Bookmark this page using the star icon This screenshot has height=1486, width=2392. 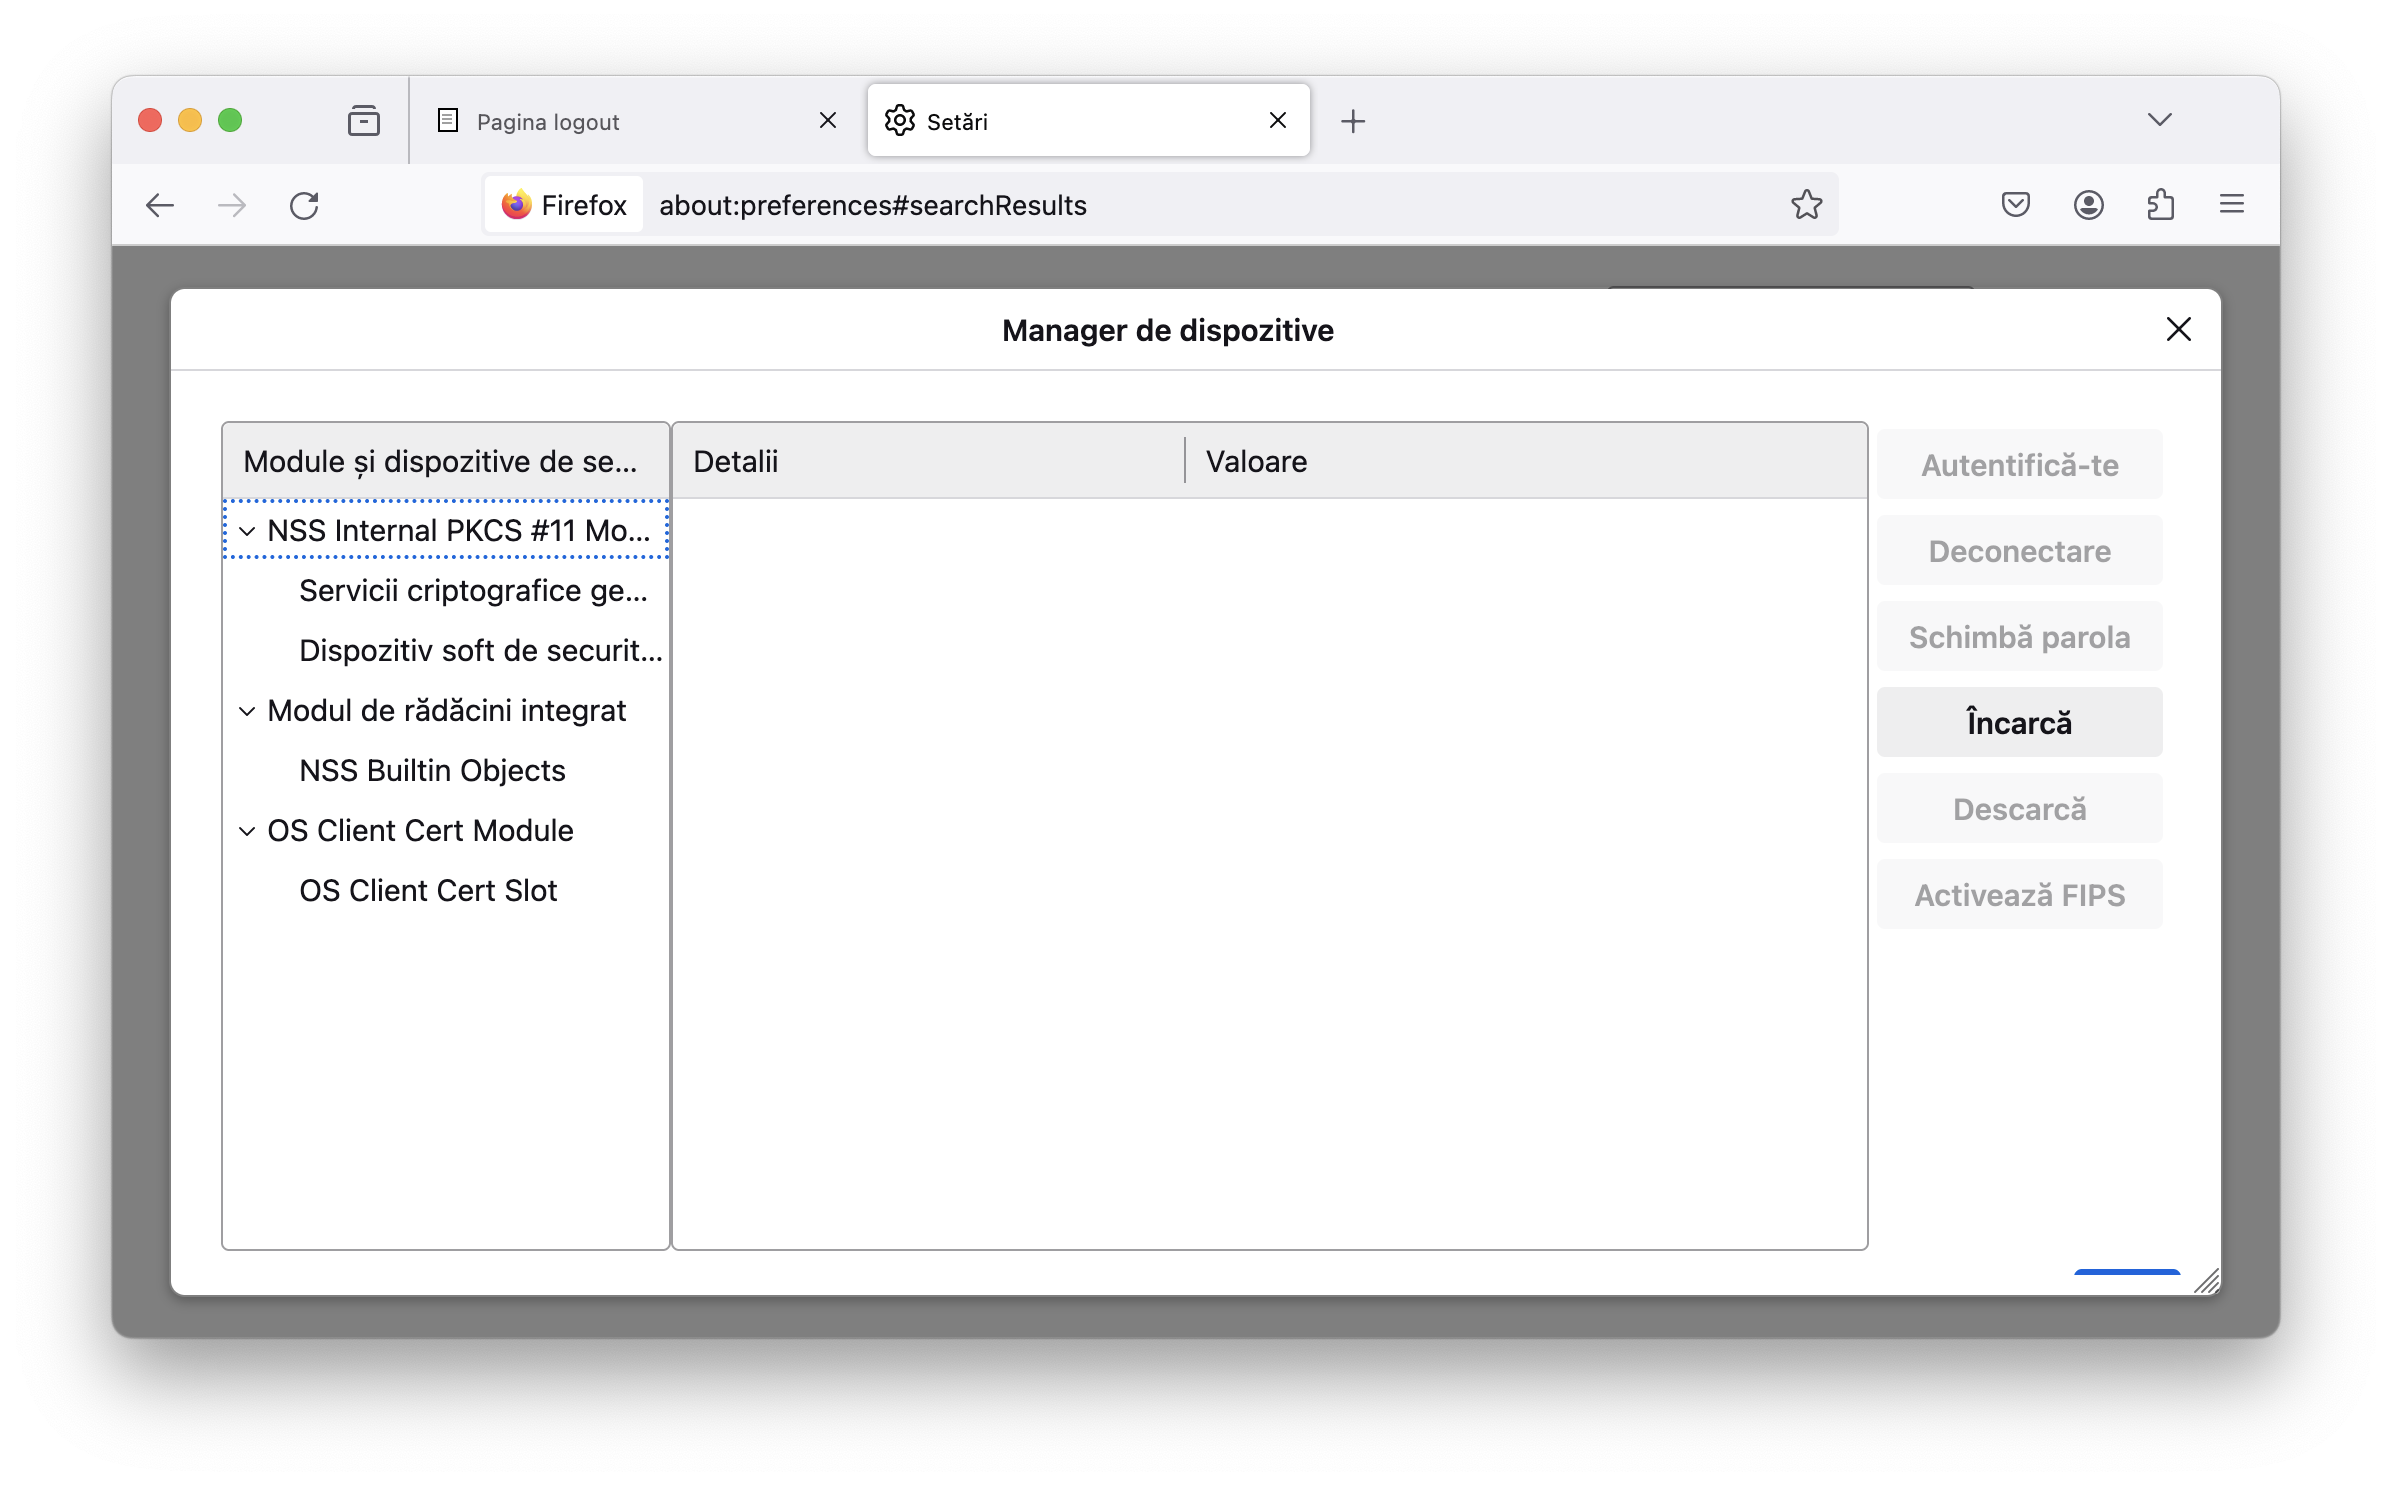1806,205
